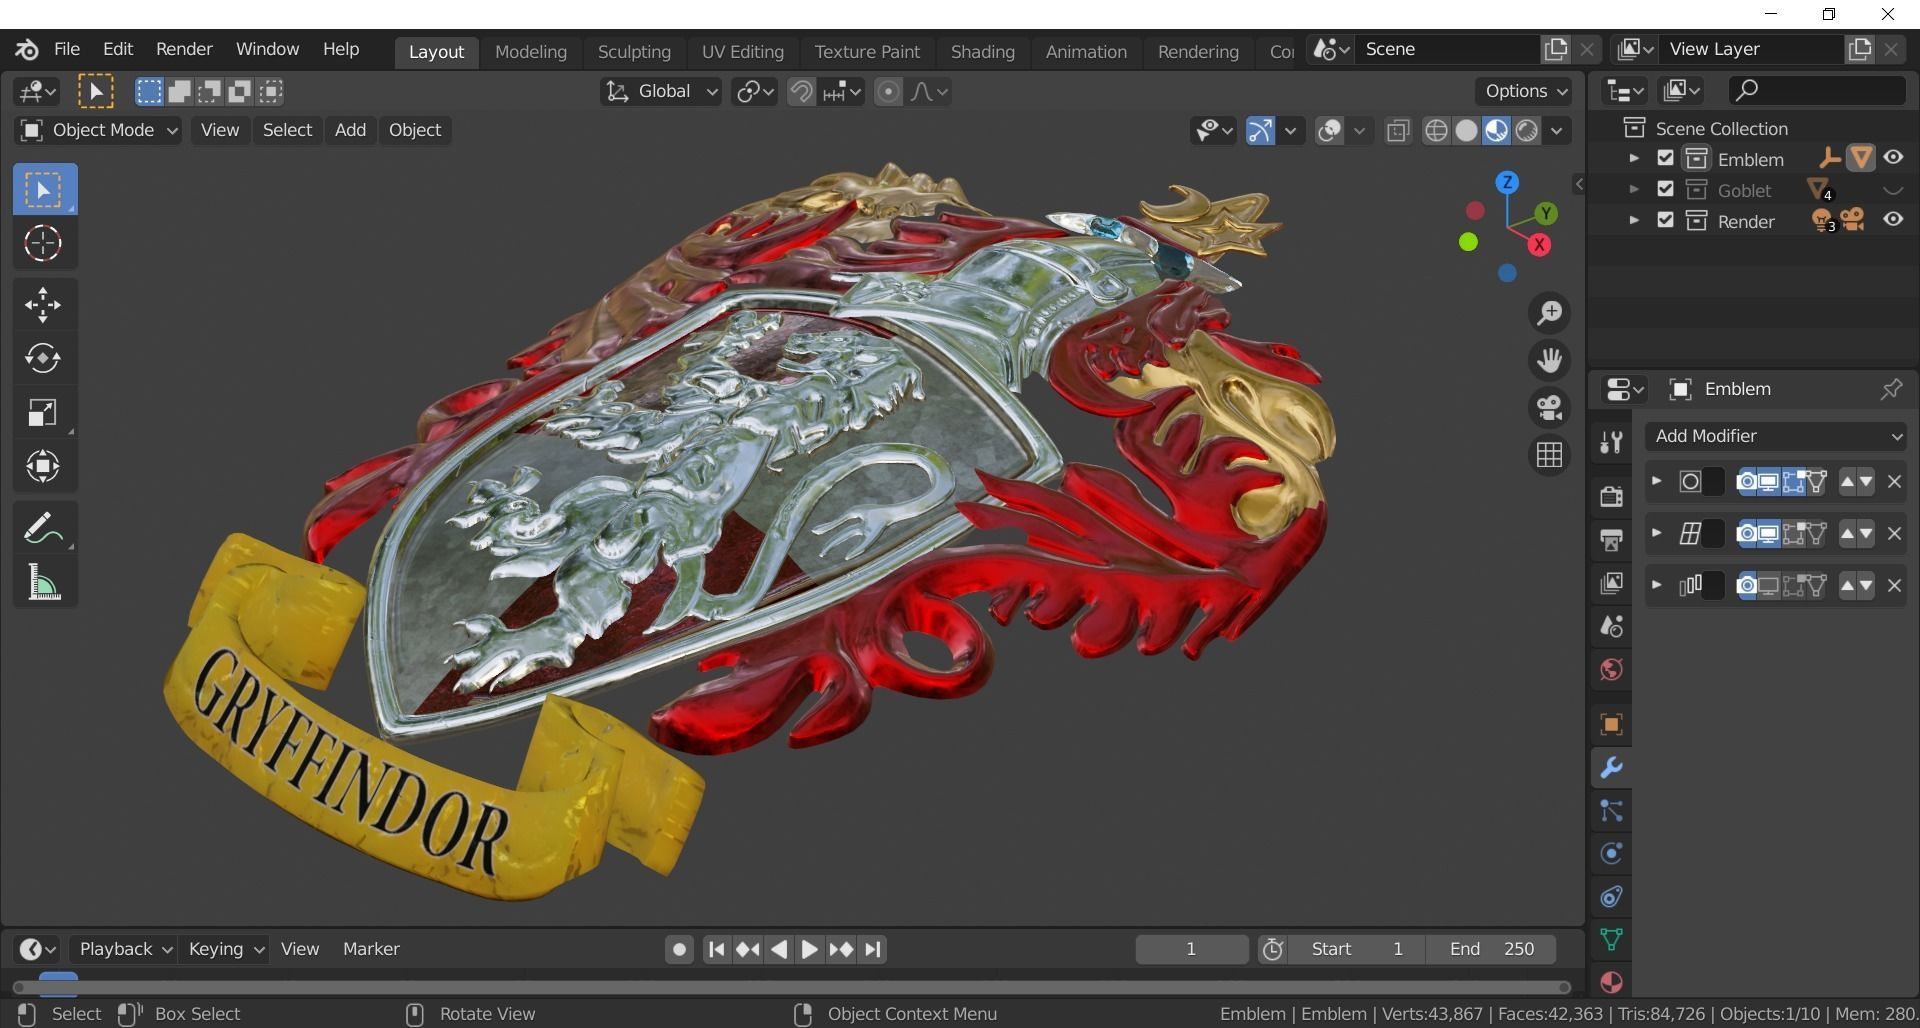Screen dimensions: 1920x1028
Task: Uncheck the Goblet collection checkbox
Action: coord(1665,189)
